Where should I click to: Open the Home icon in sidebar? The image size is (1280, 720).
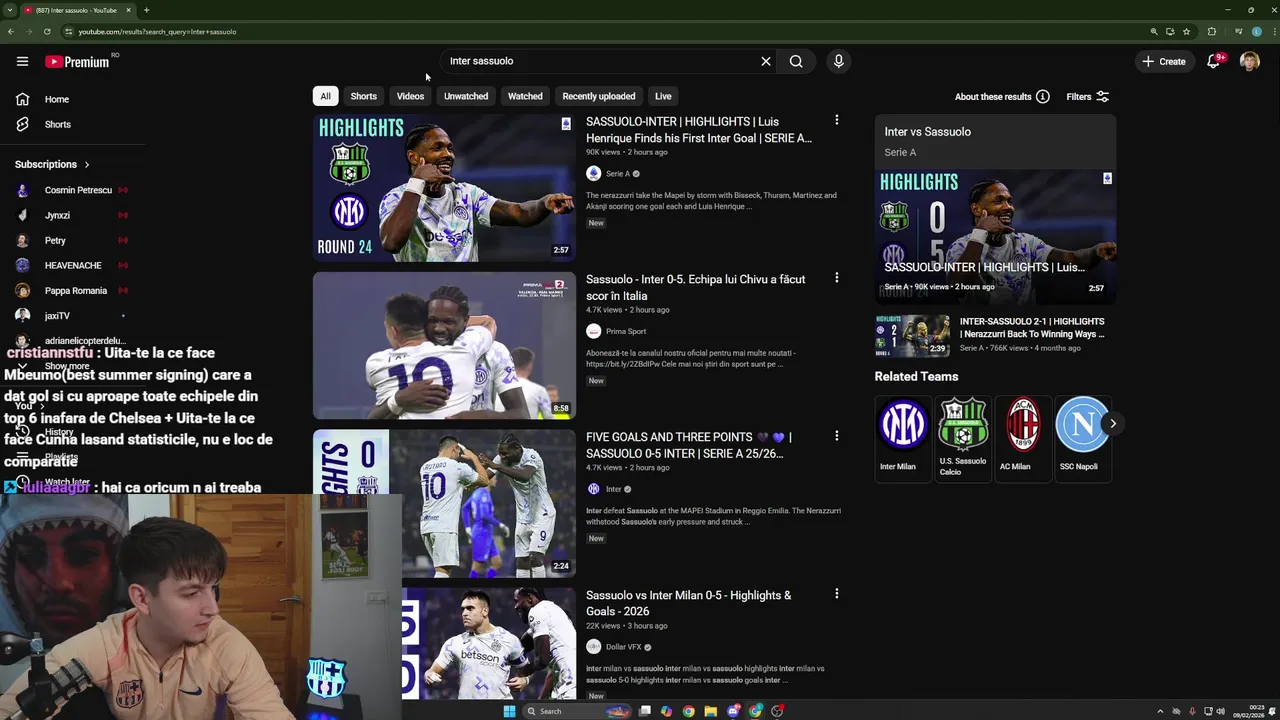[x=22, y=99]
